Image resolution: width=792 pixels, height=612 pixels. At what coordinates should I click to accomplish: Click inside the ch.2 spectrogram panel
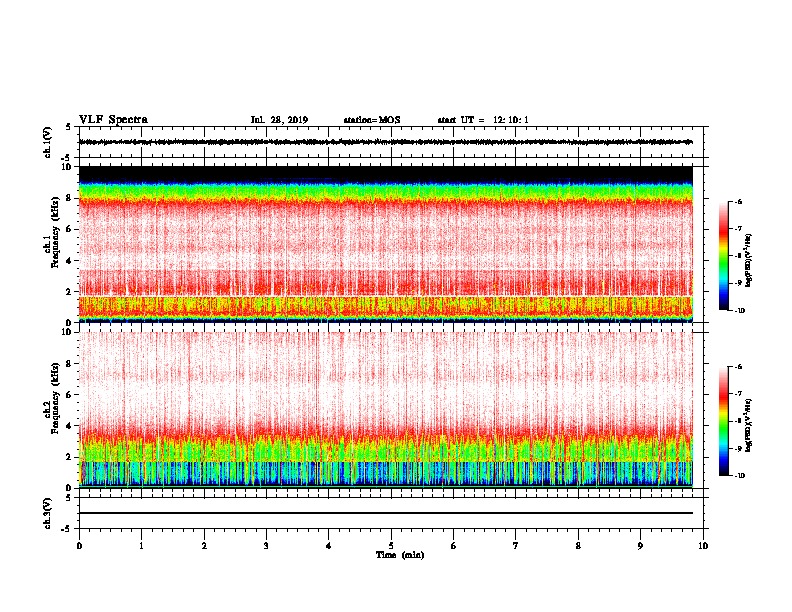(x=385, y=410)
